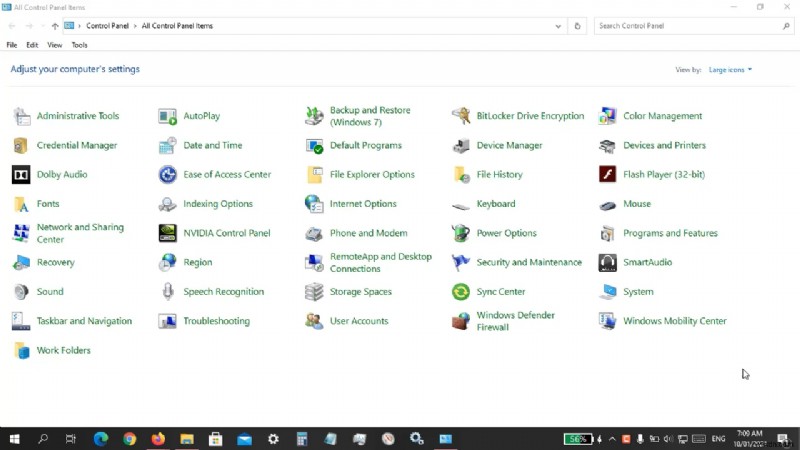This screenshot has height=450, width=800.
Task: Open the recent locations dropdown near navigation arrows
Action: 42,26
